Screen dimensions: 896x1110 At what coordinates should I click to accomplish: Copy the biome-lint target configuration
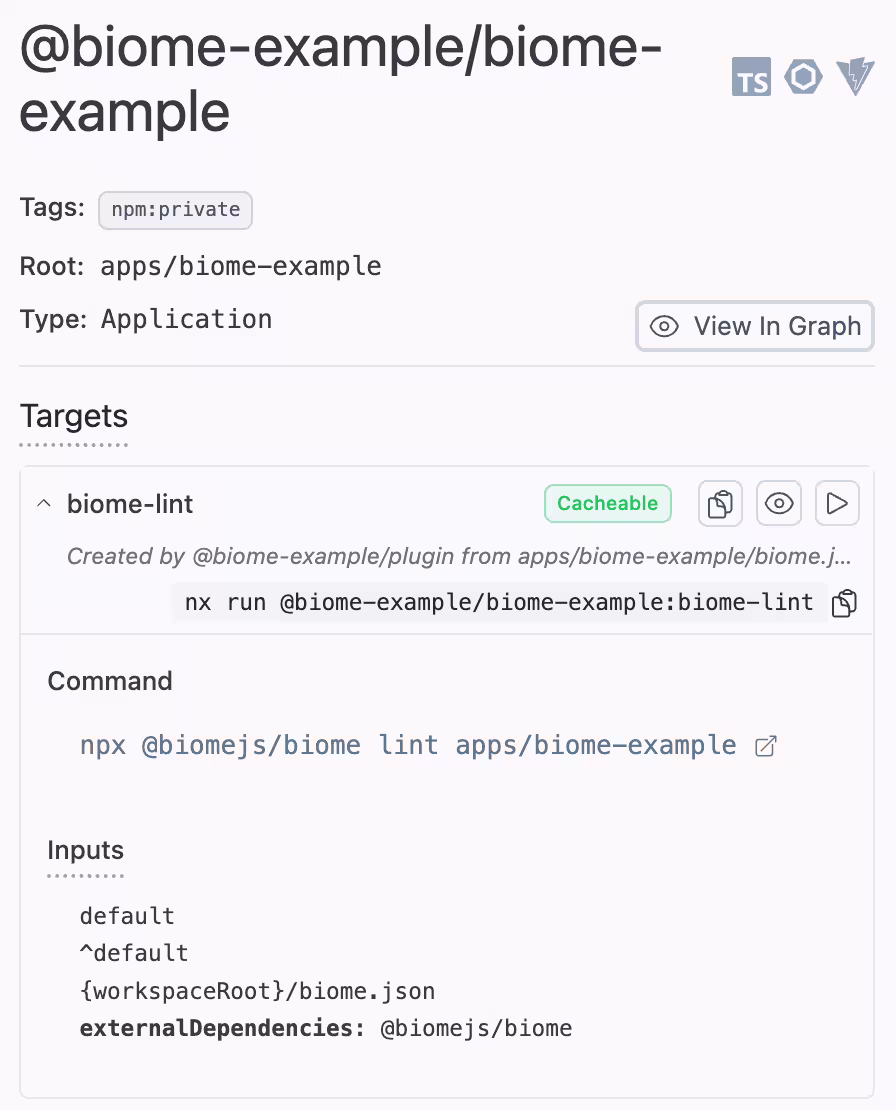(x=720, y=504)
